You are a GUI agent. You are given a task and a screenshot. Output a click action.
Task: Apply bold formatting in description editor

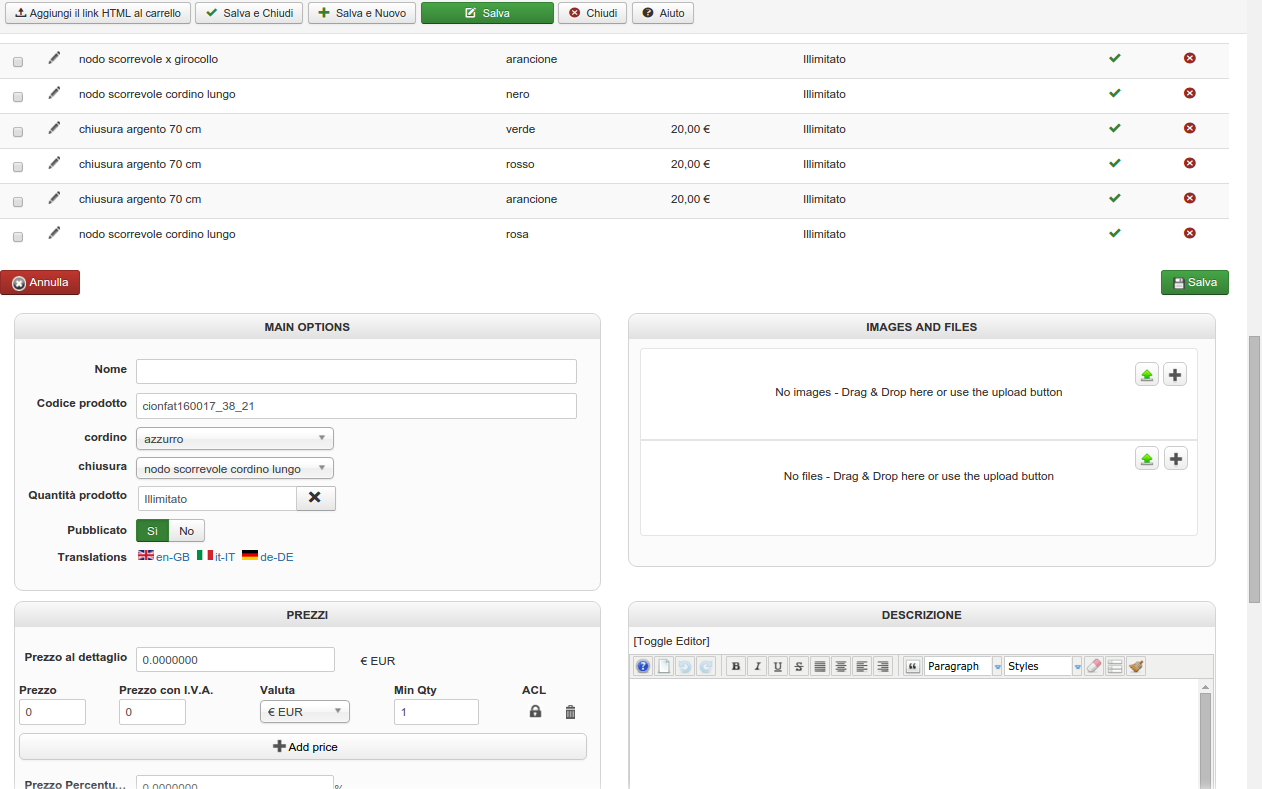coord(736,666)
